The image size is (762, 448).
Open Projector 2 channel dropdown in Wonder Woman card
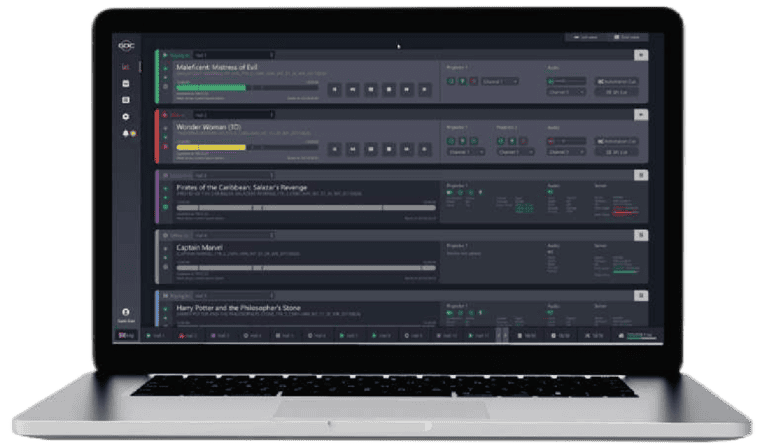(x=515, y=152)
